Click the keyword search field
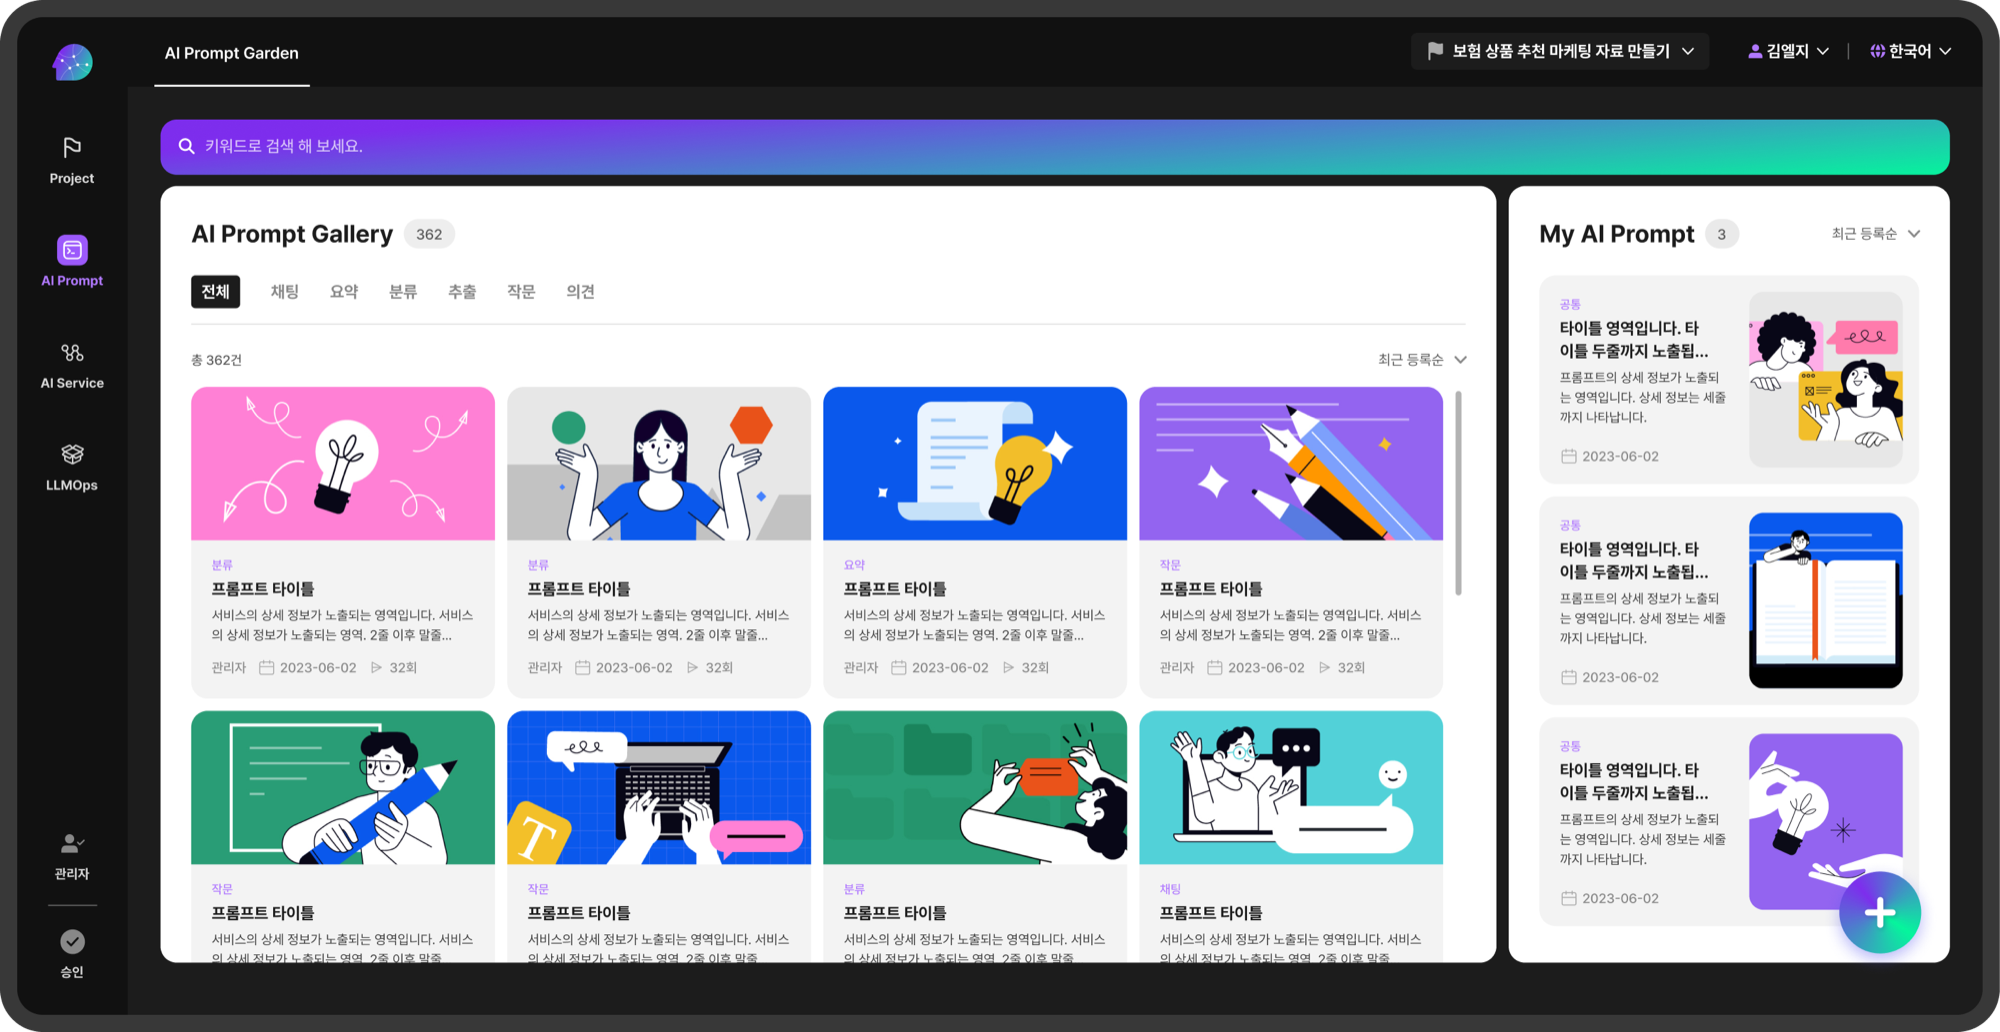The width and height of the screenshot is (2000, 1032). (1054, 147)
